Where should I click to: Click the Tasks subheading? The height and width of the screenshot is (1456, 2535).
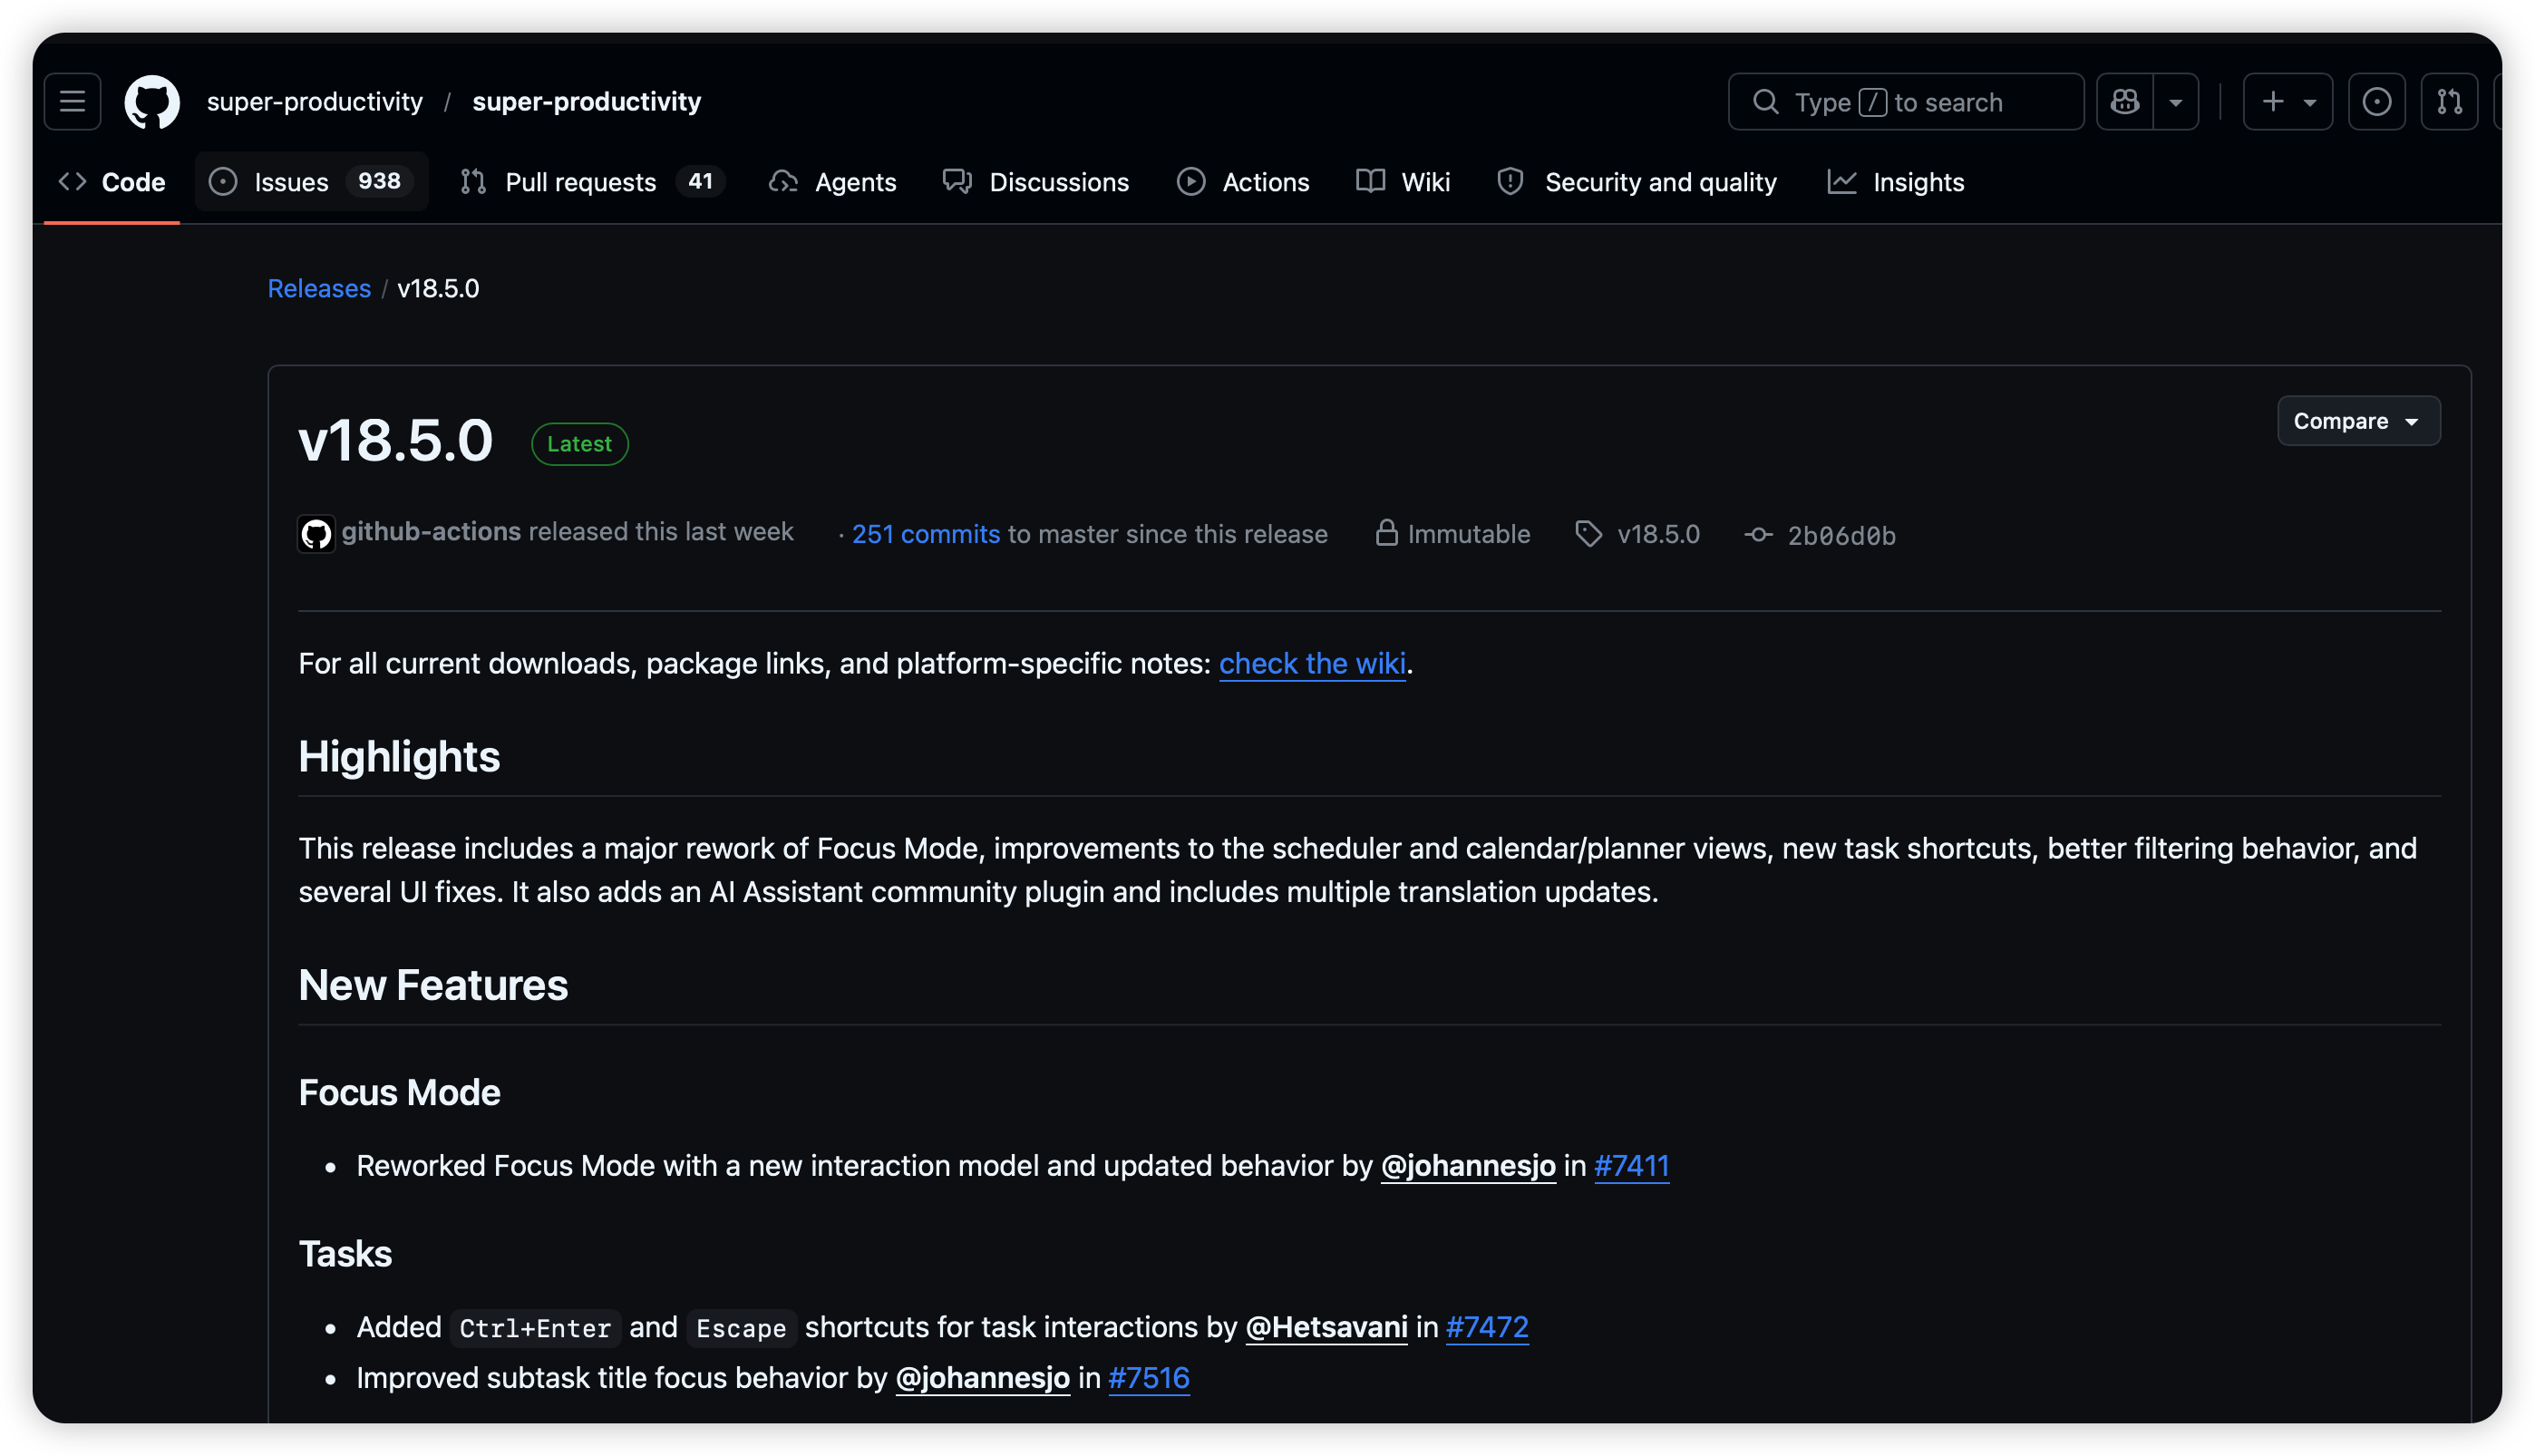click(x=345, y=1254)
